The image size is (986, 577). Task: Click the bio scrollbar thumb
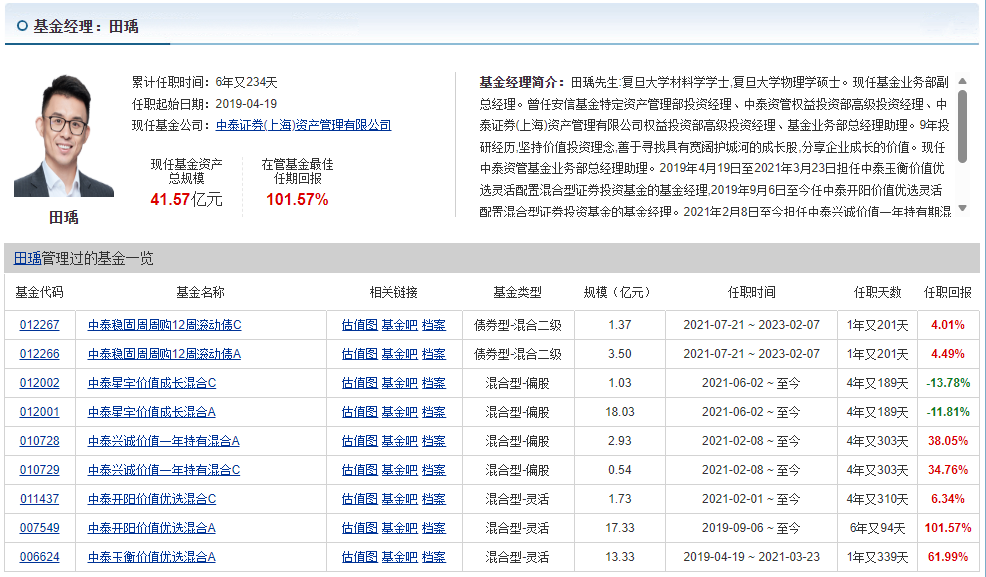coord(962,126)
